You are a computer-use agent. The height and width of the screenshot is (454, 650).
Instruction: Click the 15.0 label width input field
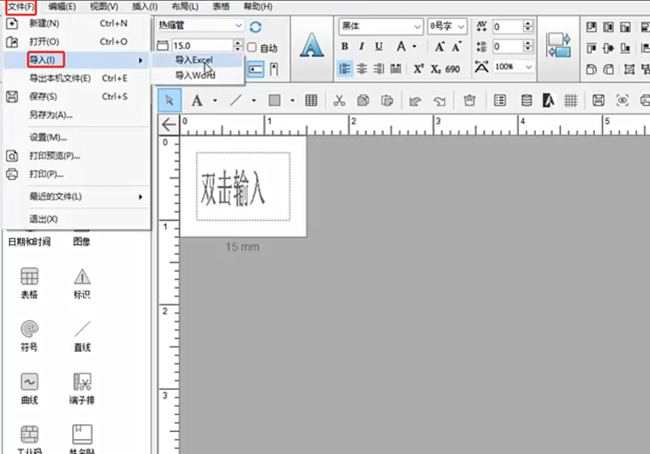[202, 46]
